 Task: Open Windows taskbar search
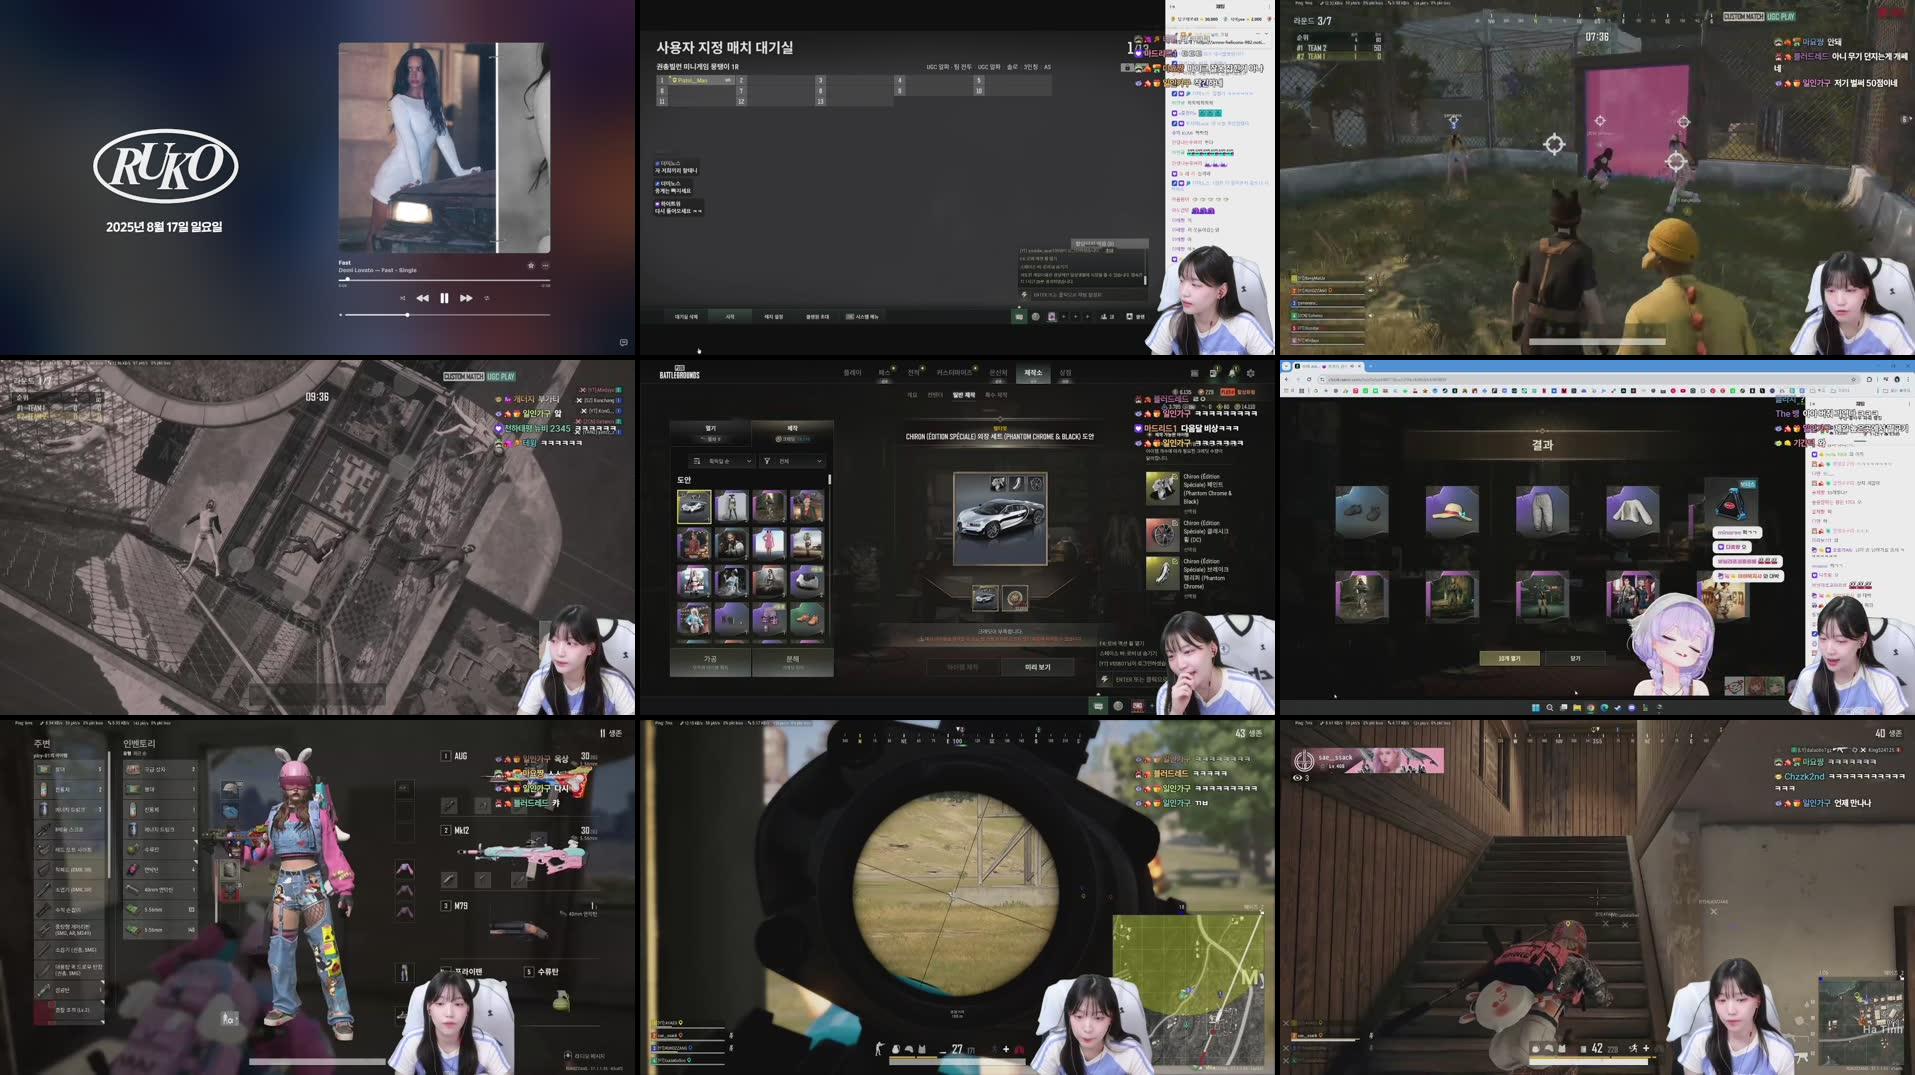point(1550,708)
